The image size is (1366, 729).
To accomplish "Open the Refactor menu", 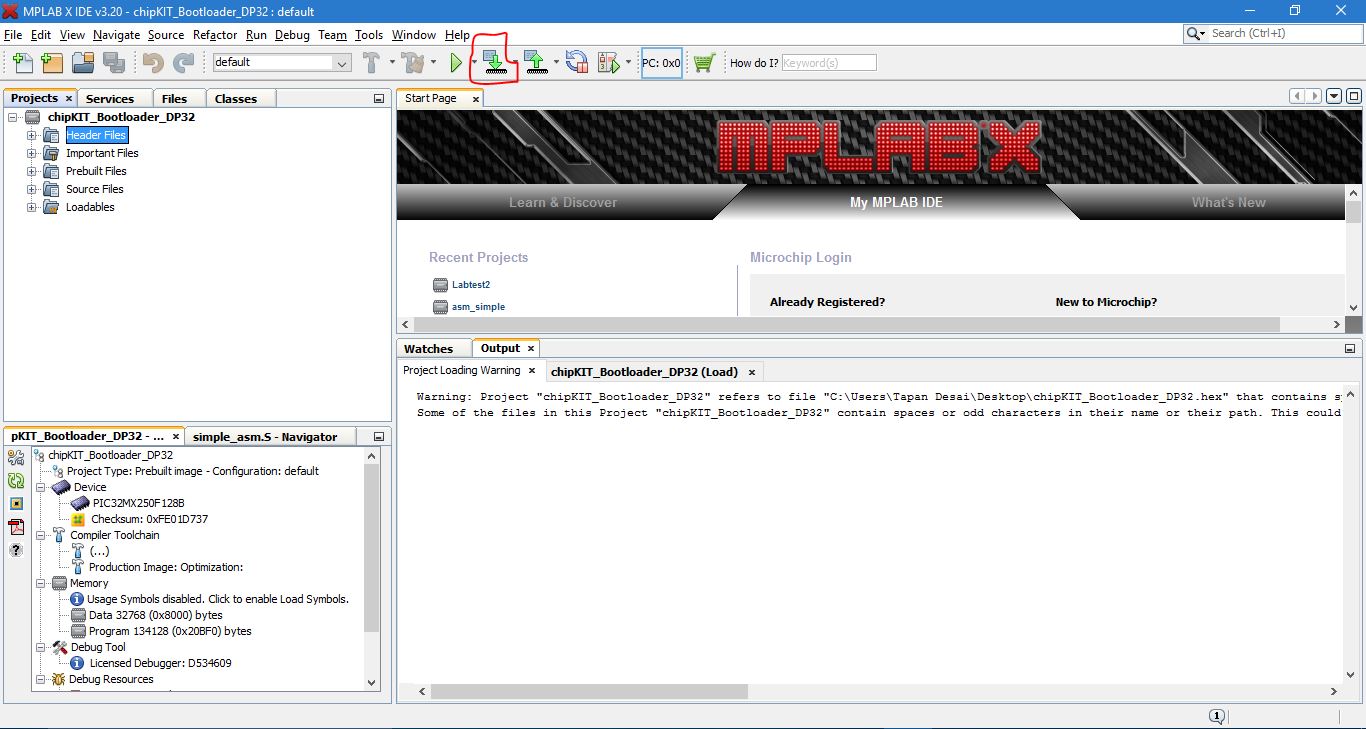I will [x=215, y=35].
